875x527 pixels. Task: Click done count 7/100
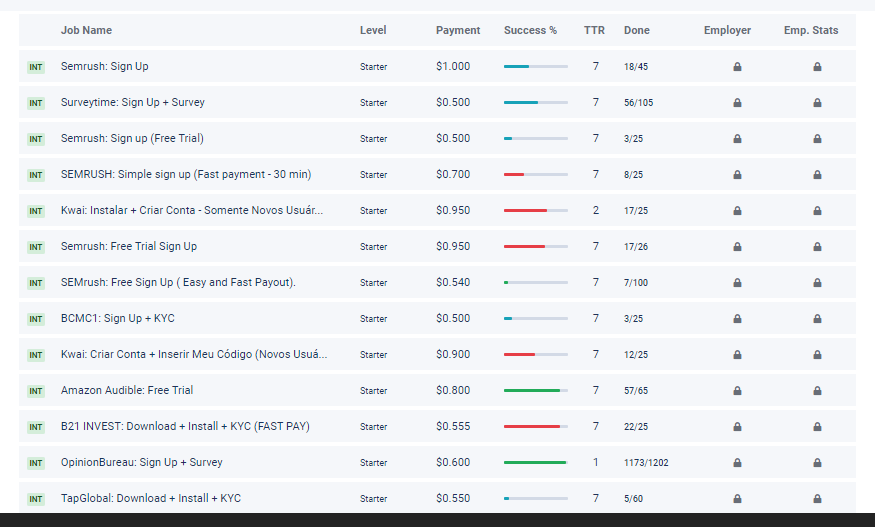[x=636, y=282]
